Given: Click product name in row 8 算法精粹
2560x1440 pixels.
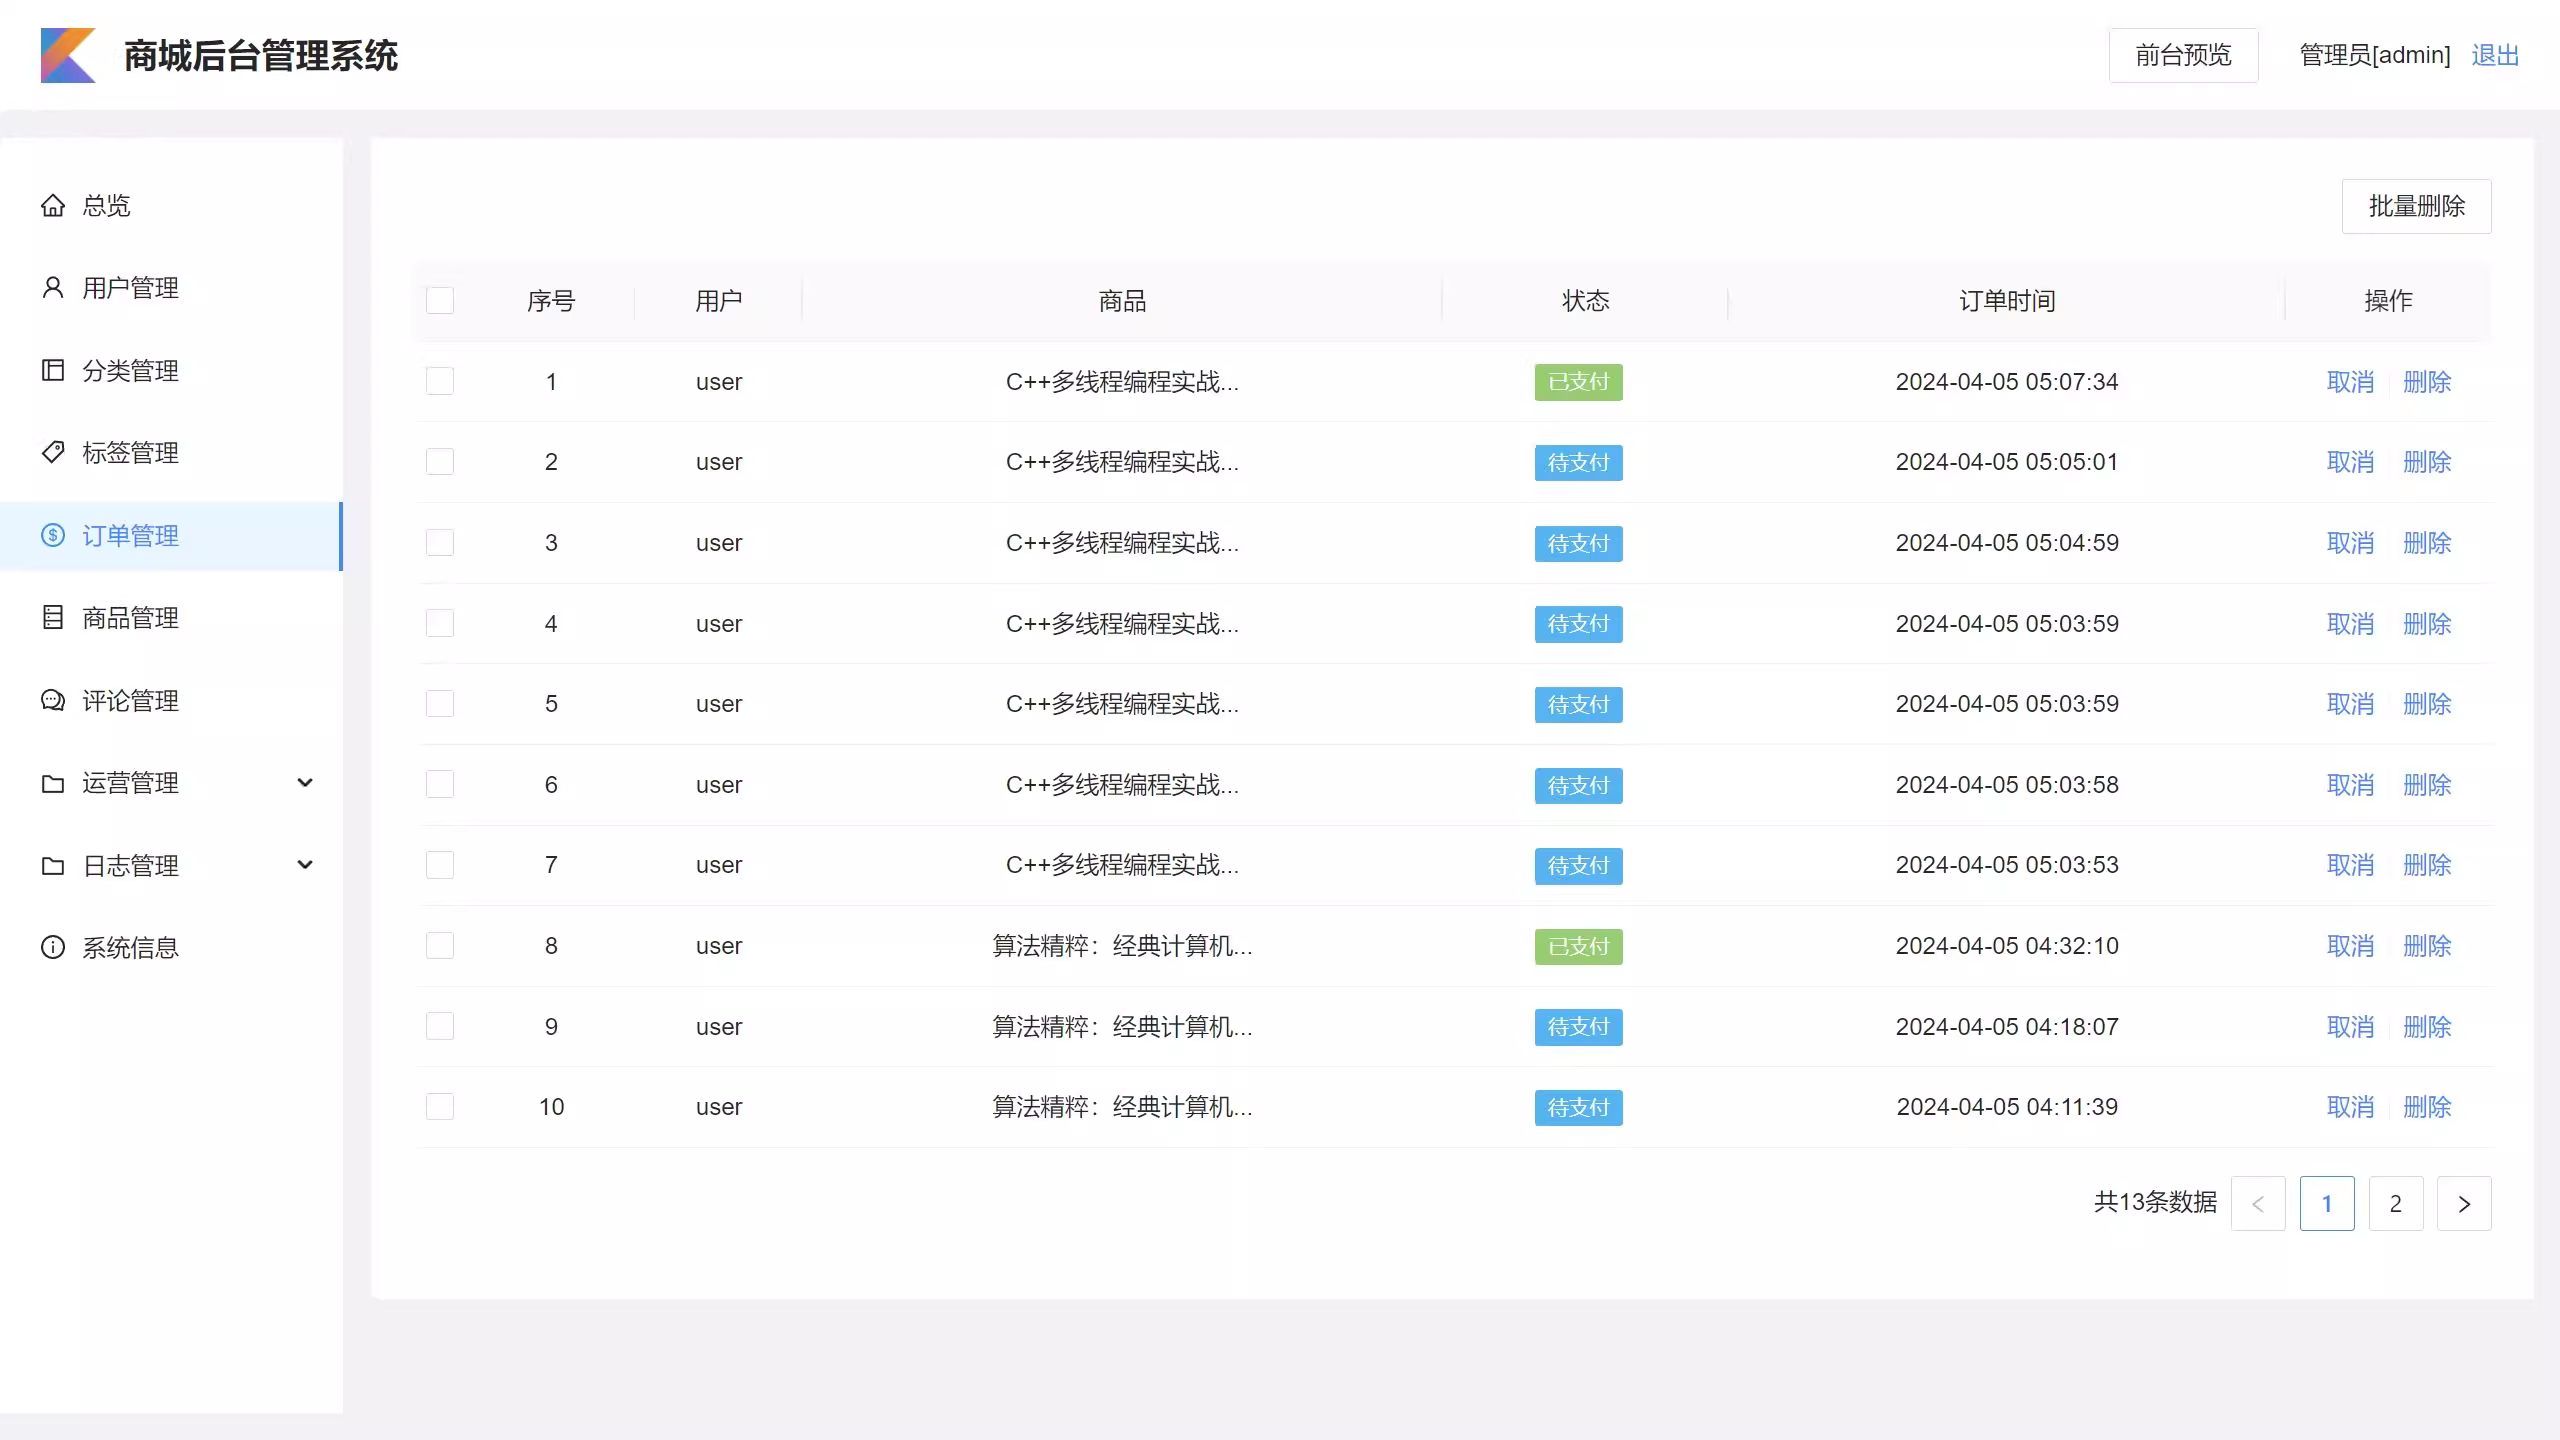Looking at the screenshot, I should pos(1122,945).
